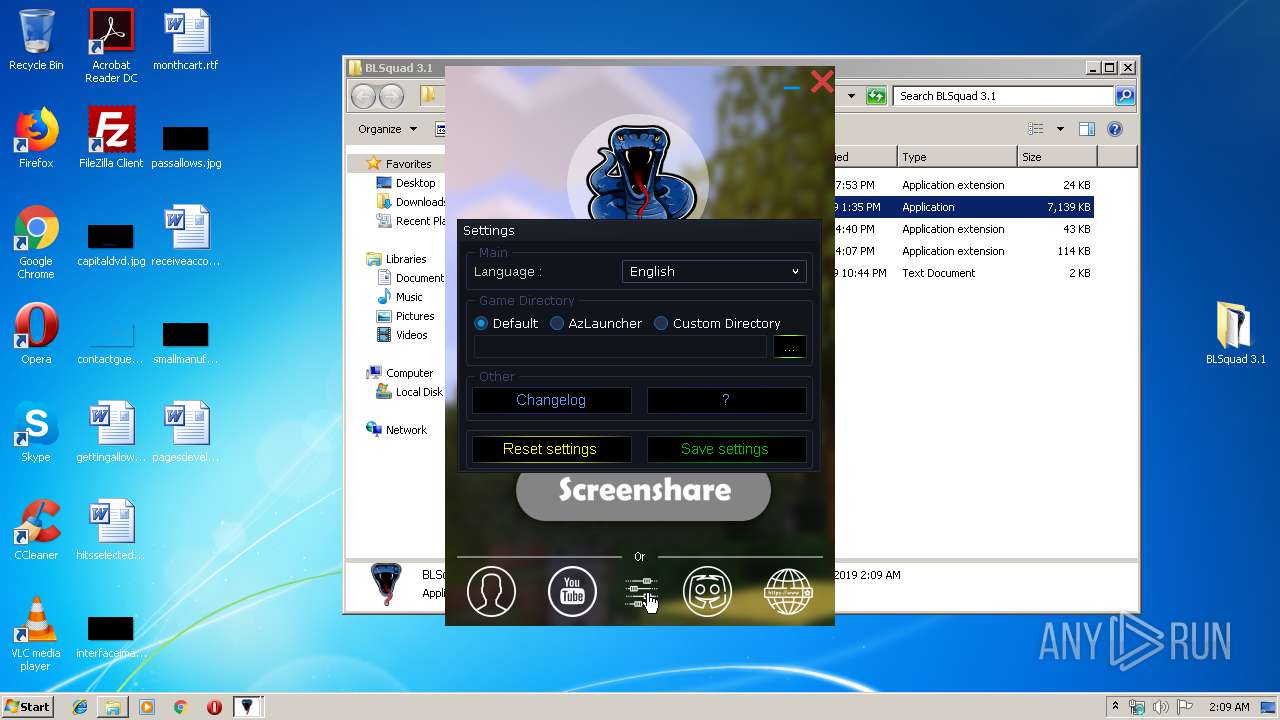Select Videos library in the navigation pane
This screenshot has height=720, width=1280.
[x=402, y=335]
